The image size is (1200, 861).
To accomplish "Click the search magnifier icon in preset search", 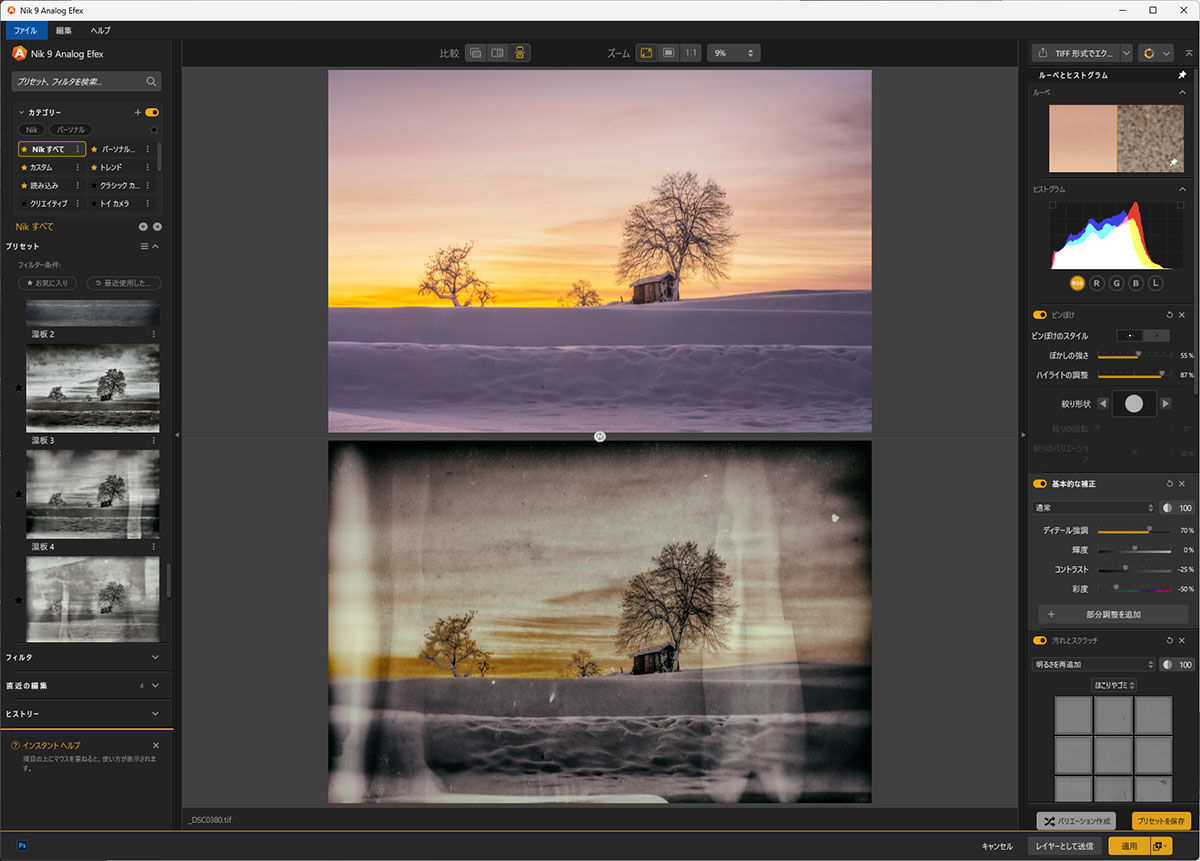I will pos(151,82).
